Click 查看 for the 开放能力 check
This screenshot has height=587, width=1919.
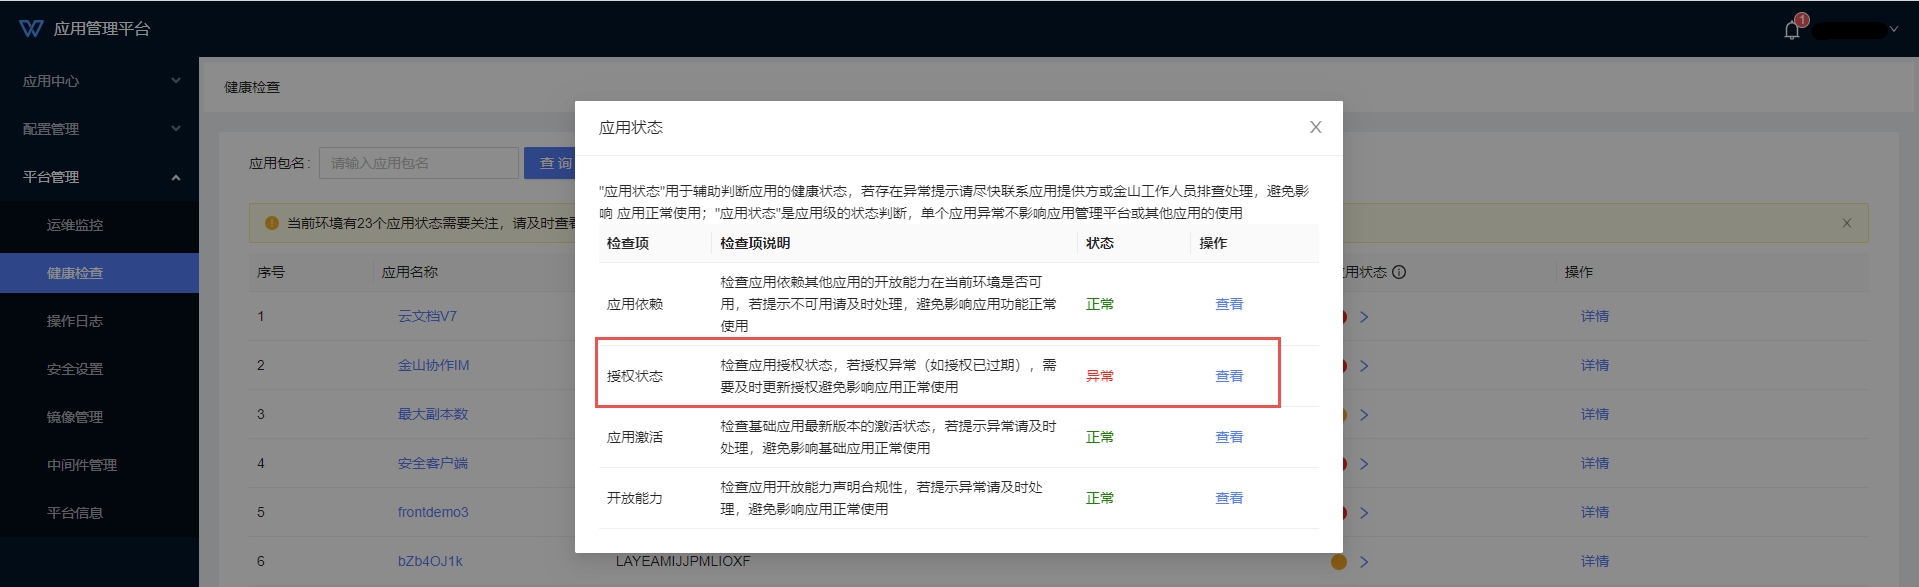click(x=1228, y=498)
